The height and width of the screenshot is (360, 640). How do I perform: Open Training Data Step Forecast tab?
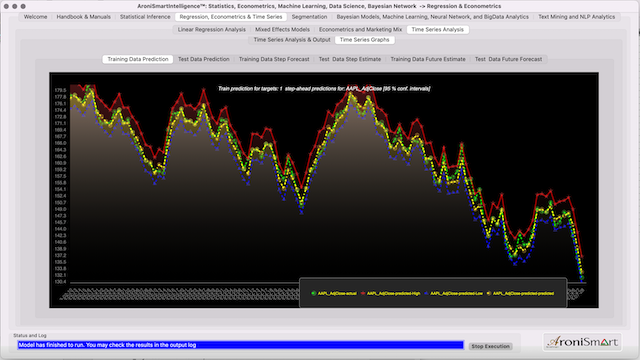274,59
